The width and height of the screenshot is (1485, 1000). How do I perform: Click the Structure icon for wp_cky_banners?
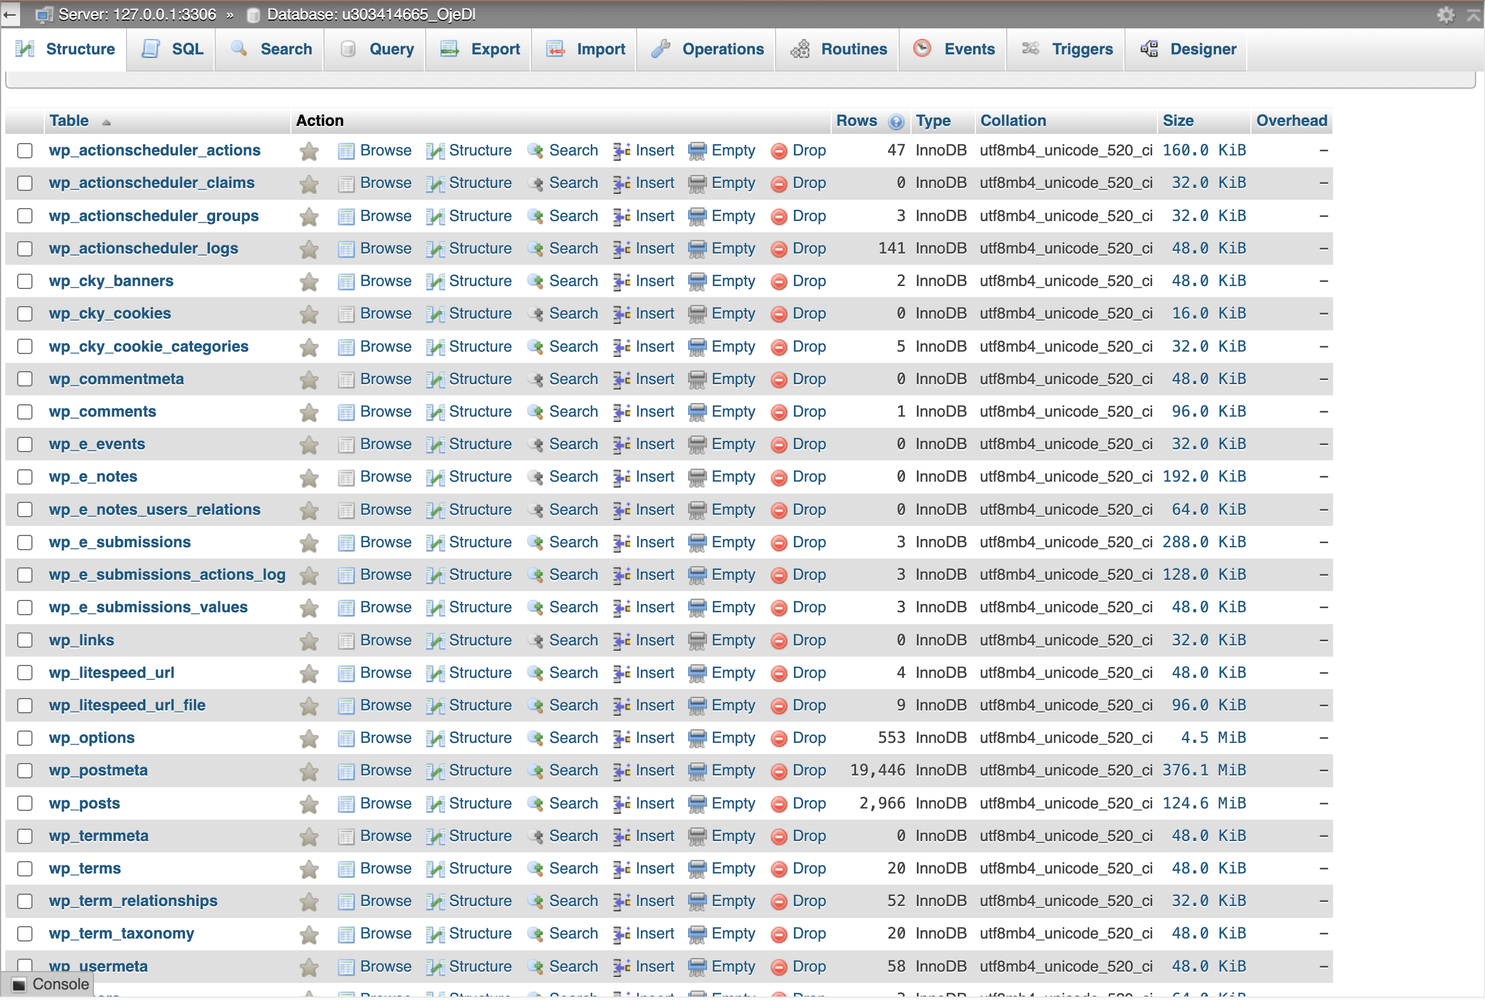click(435, 282)
